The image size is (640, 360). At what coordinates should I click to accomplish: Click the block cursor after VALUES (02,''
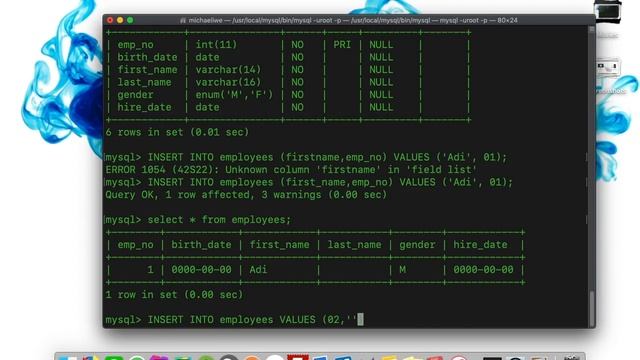[x=360, y=319]
